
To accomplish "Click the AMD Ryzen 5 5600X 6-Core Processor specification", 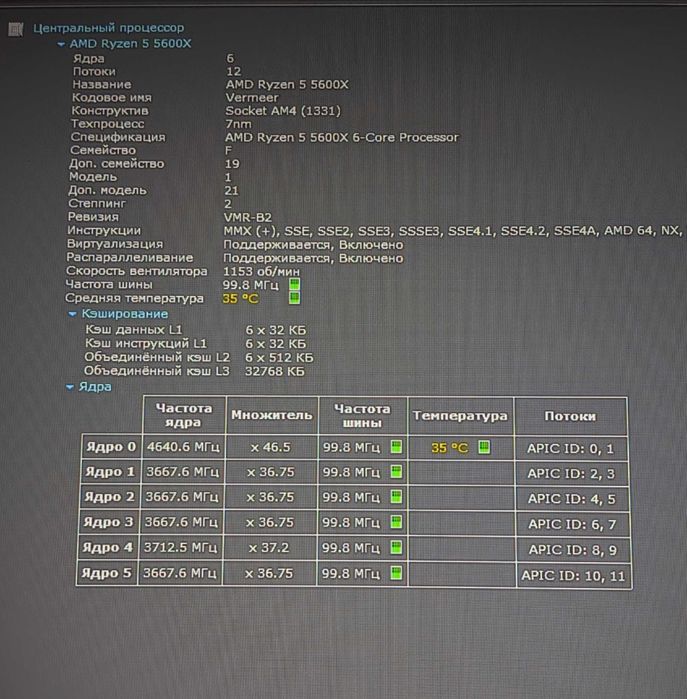I will click(341, 137).
